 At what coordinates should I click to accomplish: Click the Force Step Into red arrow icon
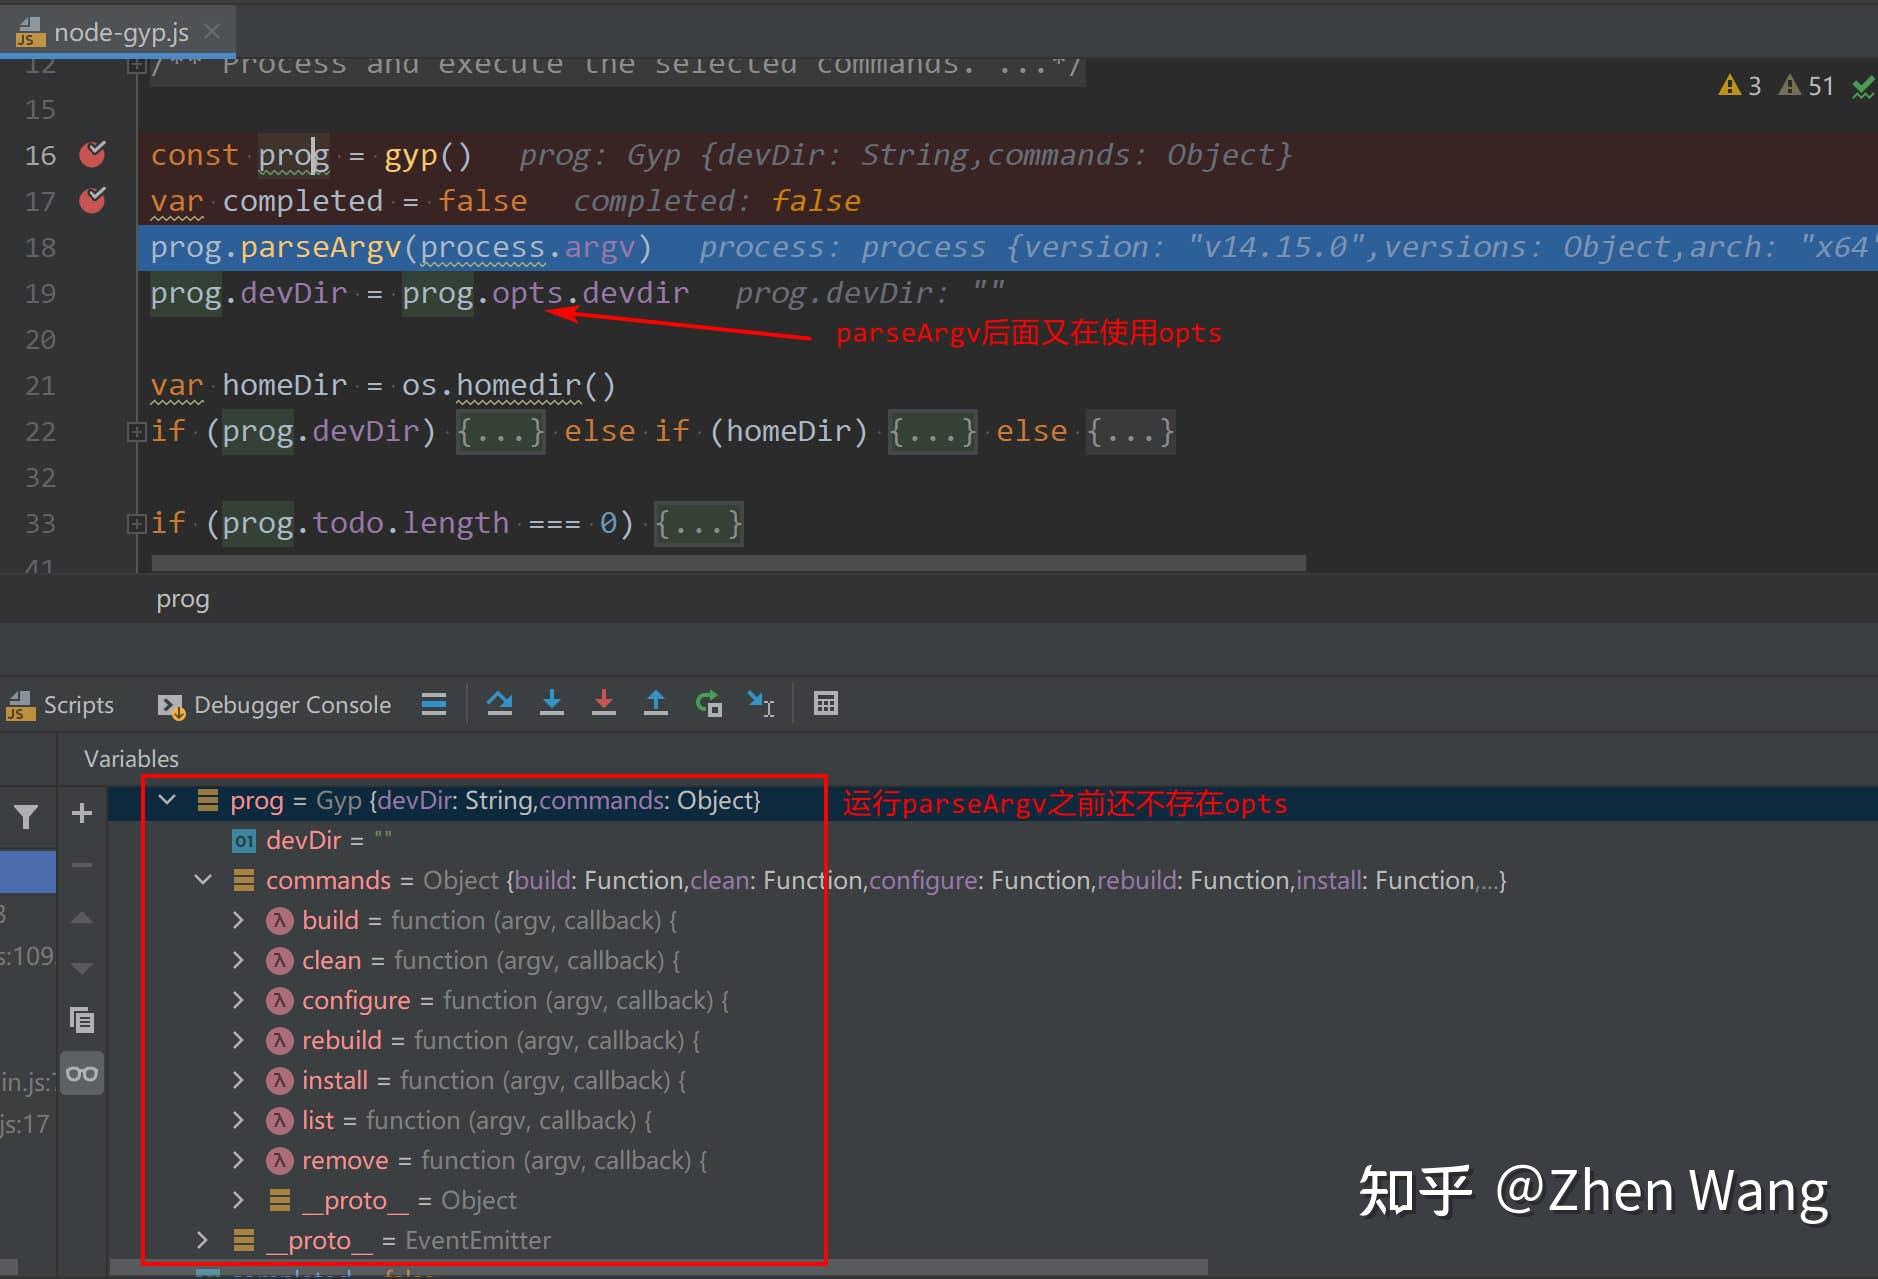pyautogui.click(x=604, y=703)
